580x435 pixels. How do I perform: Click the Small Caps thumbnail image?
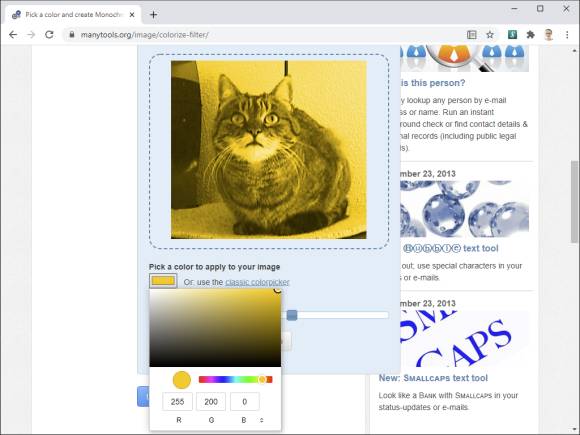pos(465,339)
